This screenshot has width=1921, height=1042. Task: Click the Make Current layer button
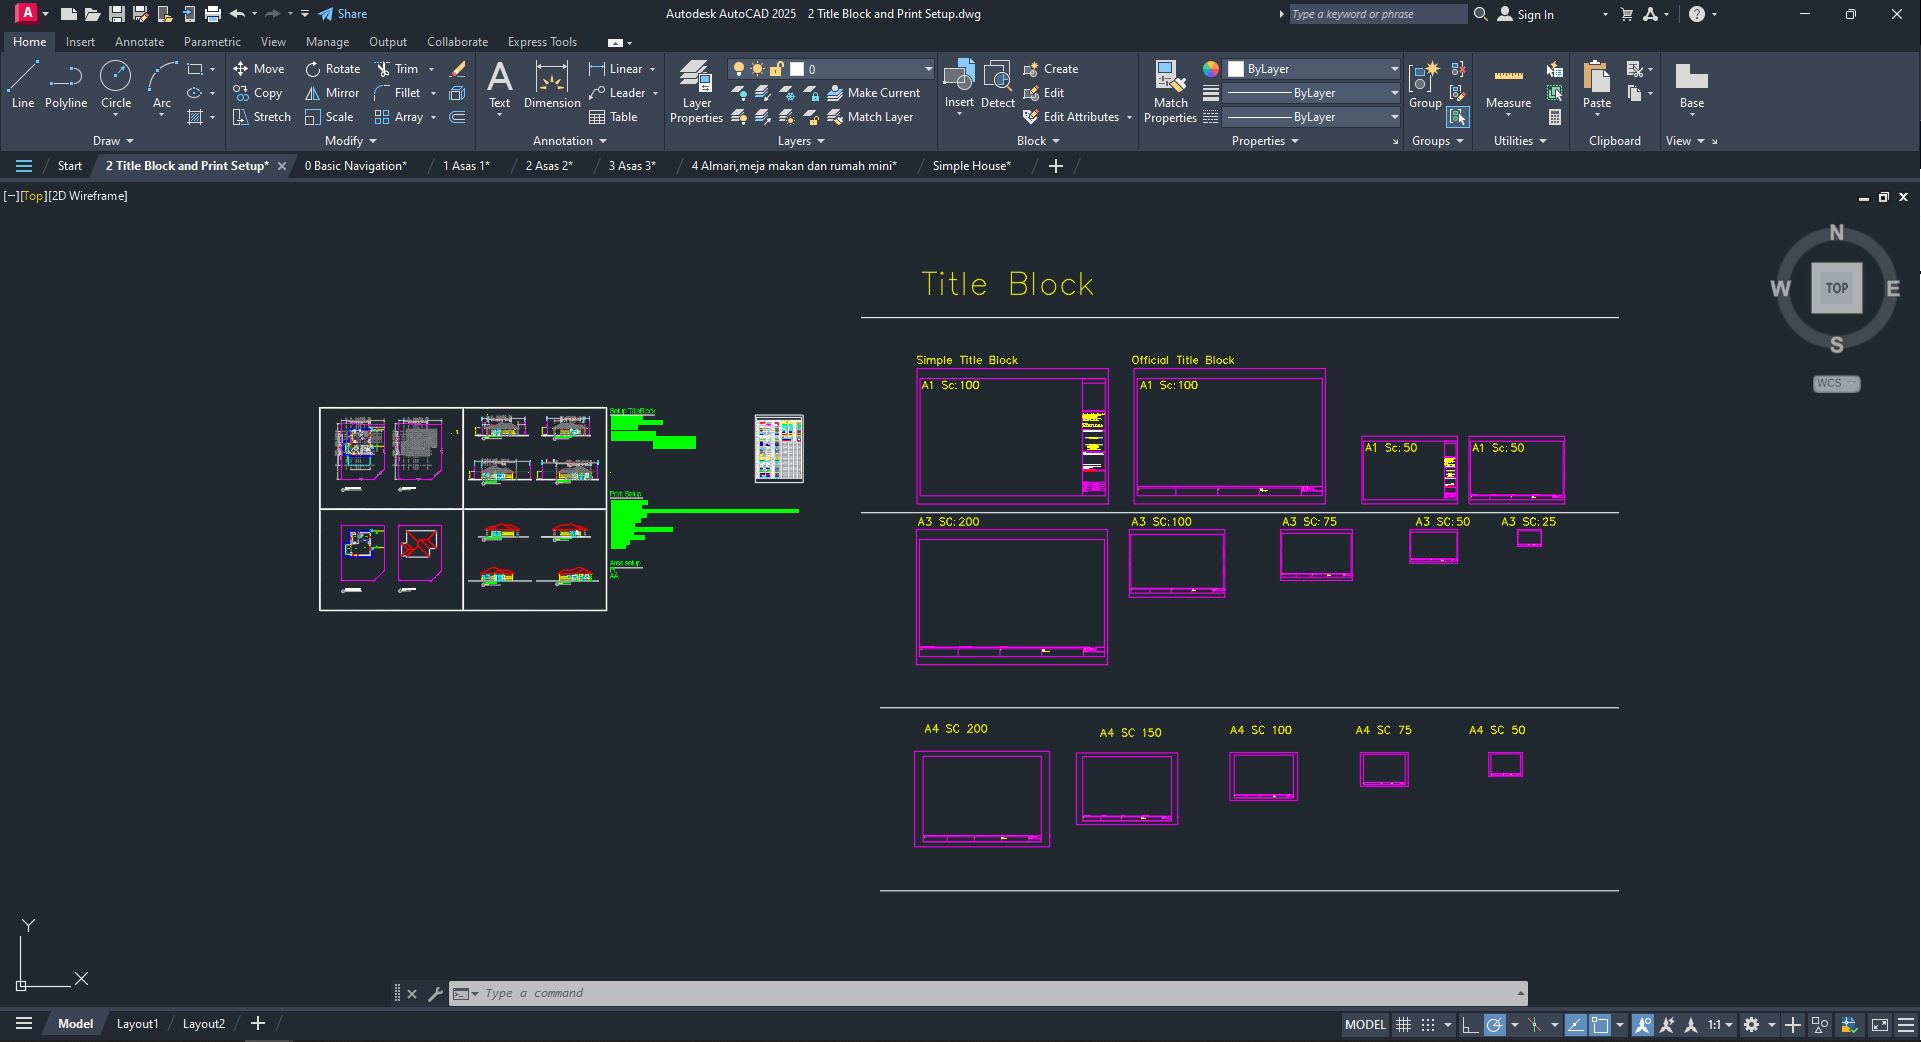click(x=873, y=93)
